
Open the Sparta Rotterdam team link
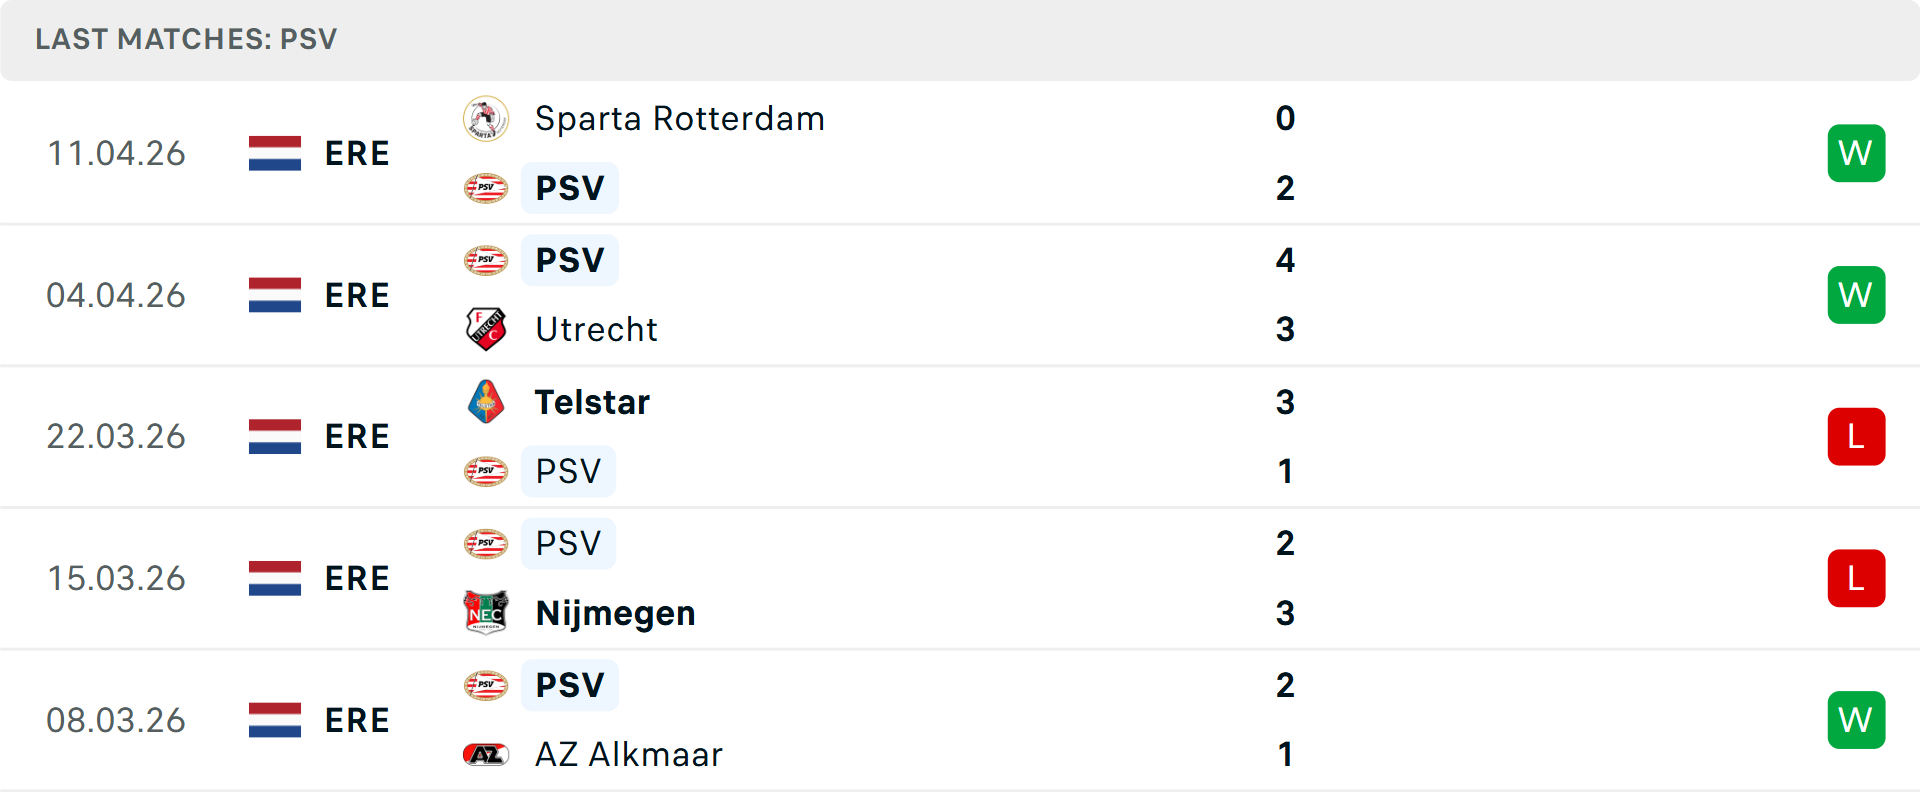(x=679, y=119)
